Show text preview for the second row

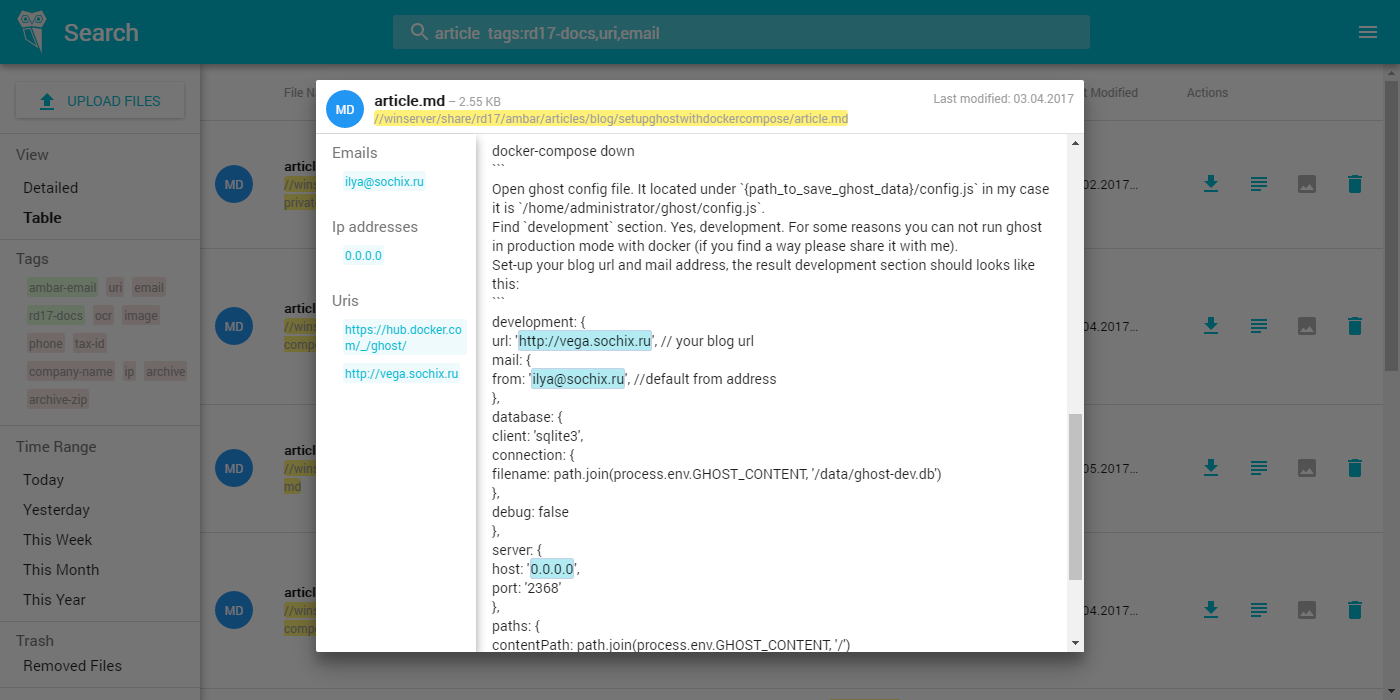1259,326
